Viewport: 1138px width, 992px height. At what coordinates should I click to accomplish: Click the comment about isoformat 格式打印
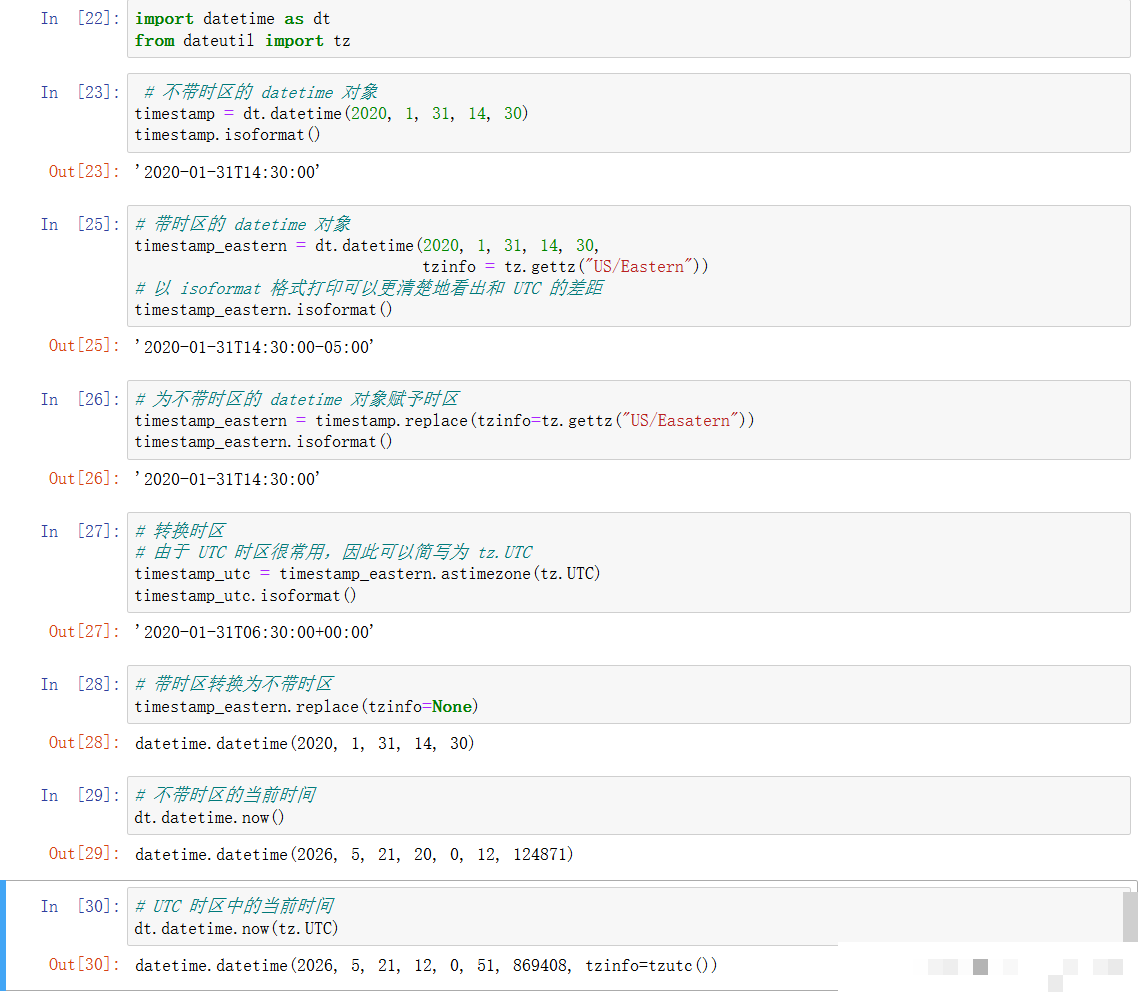coord(369,288)
